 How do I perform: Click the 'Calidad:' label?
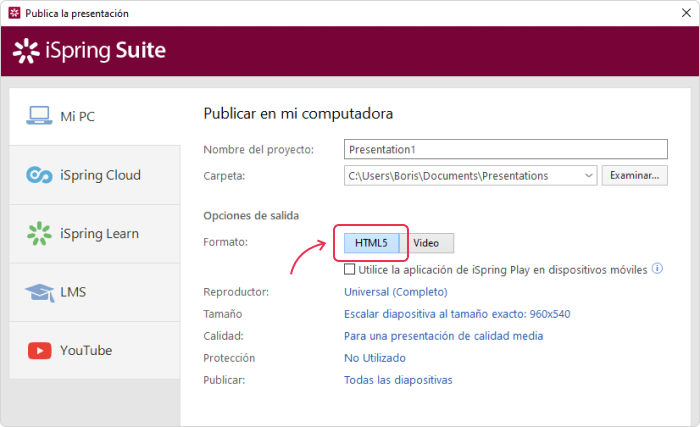click(x=223, y=336)
